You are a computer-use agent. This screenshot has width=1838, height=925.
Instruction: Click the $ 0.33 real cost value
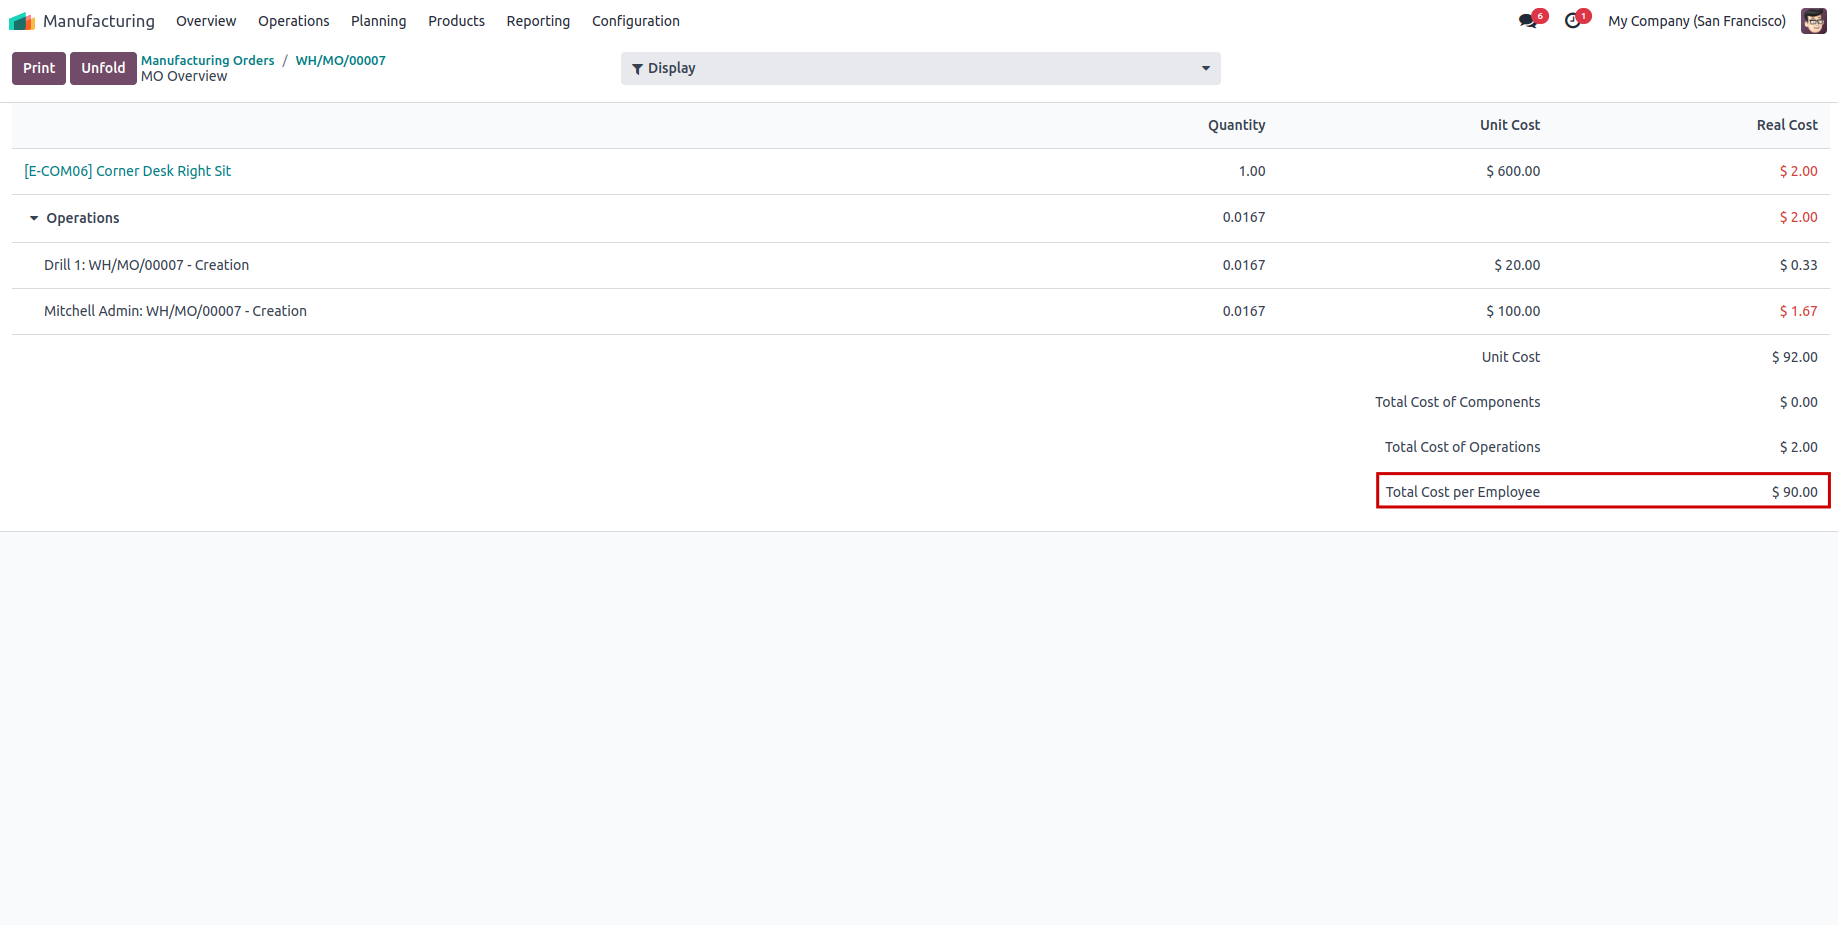coord(1798,265)
